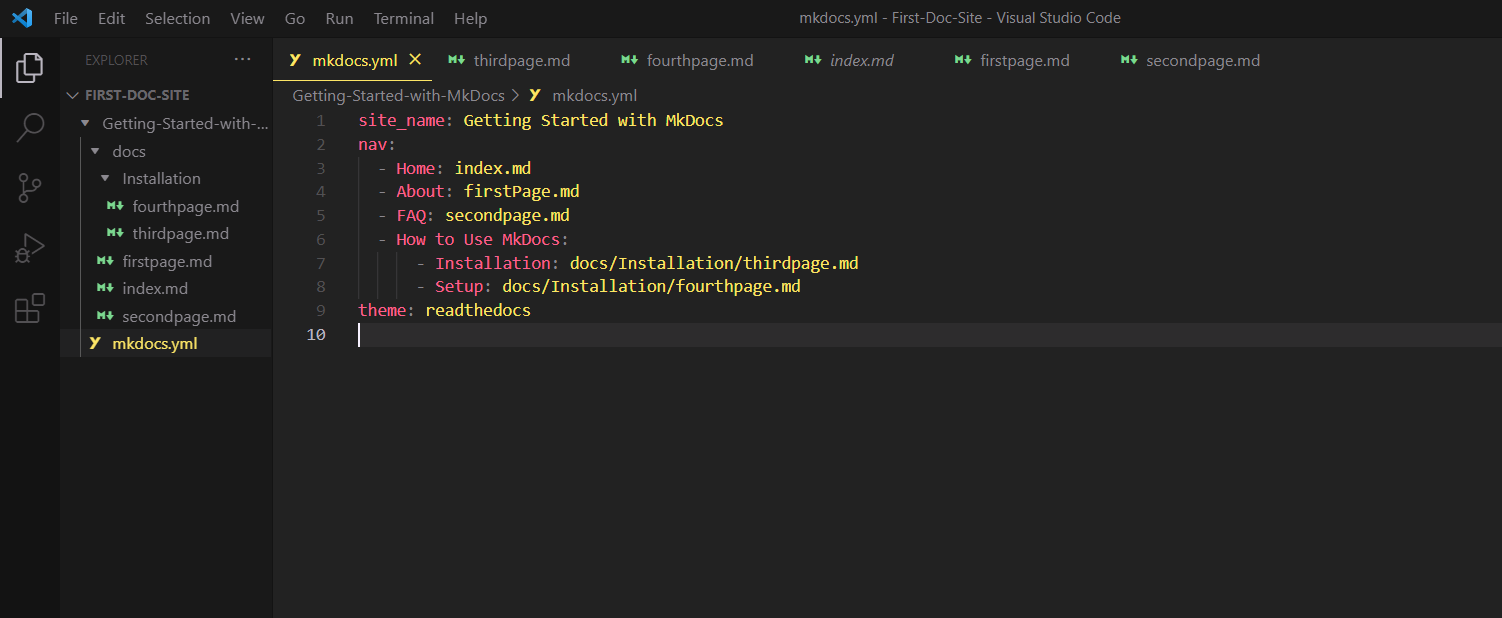The height and width of the screenshot is (618, 1502).
Task: Open the View menu
Action: [x=247, y=18]
